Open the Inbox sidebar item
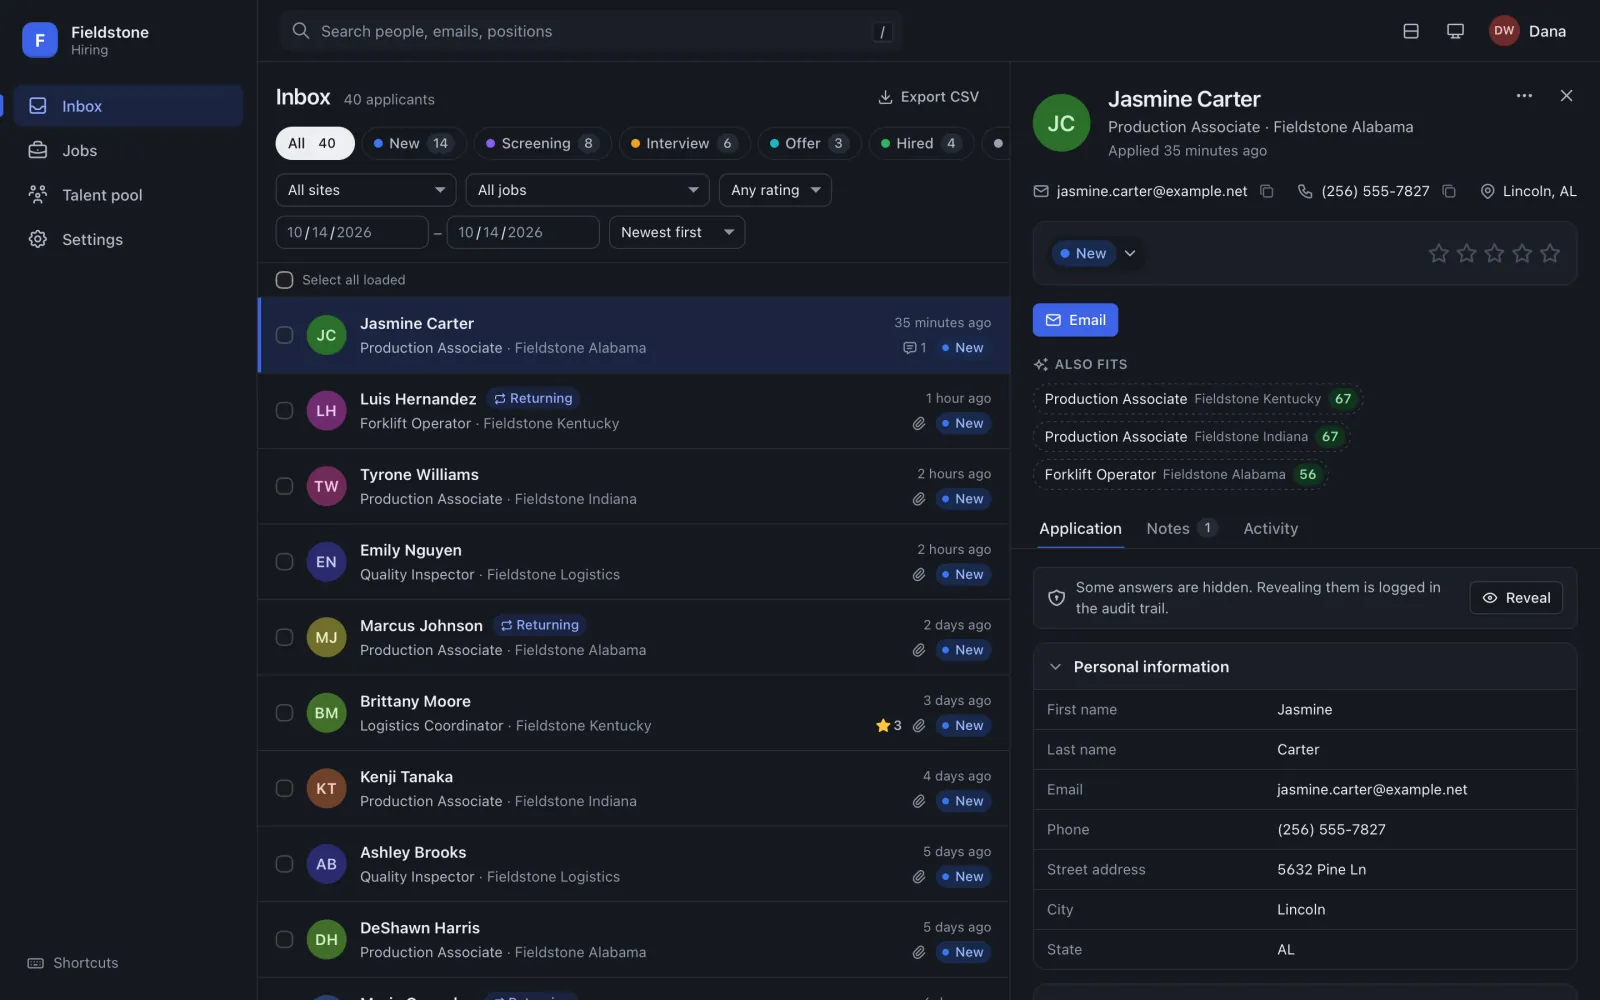1600x1000 pixels. pos(128,106)
